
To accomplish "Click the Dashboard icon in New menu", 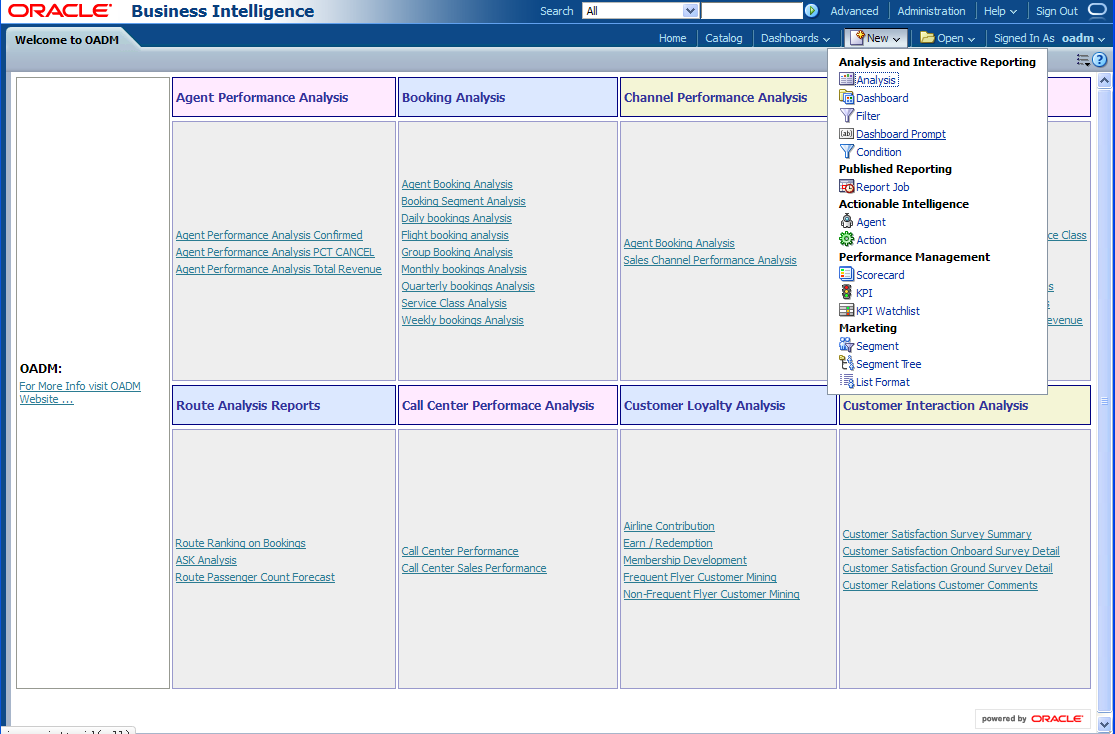I will point(846,98).
